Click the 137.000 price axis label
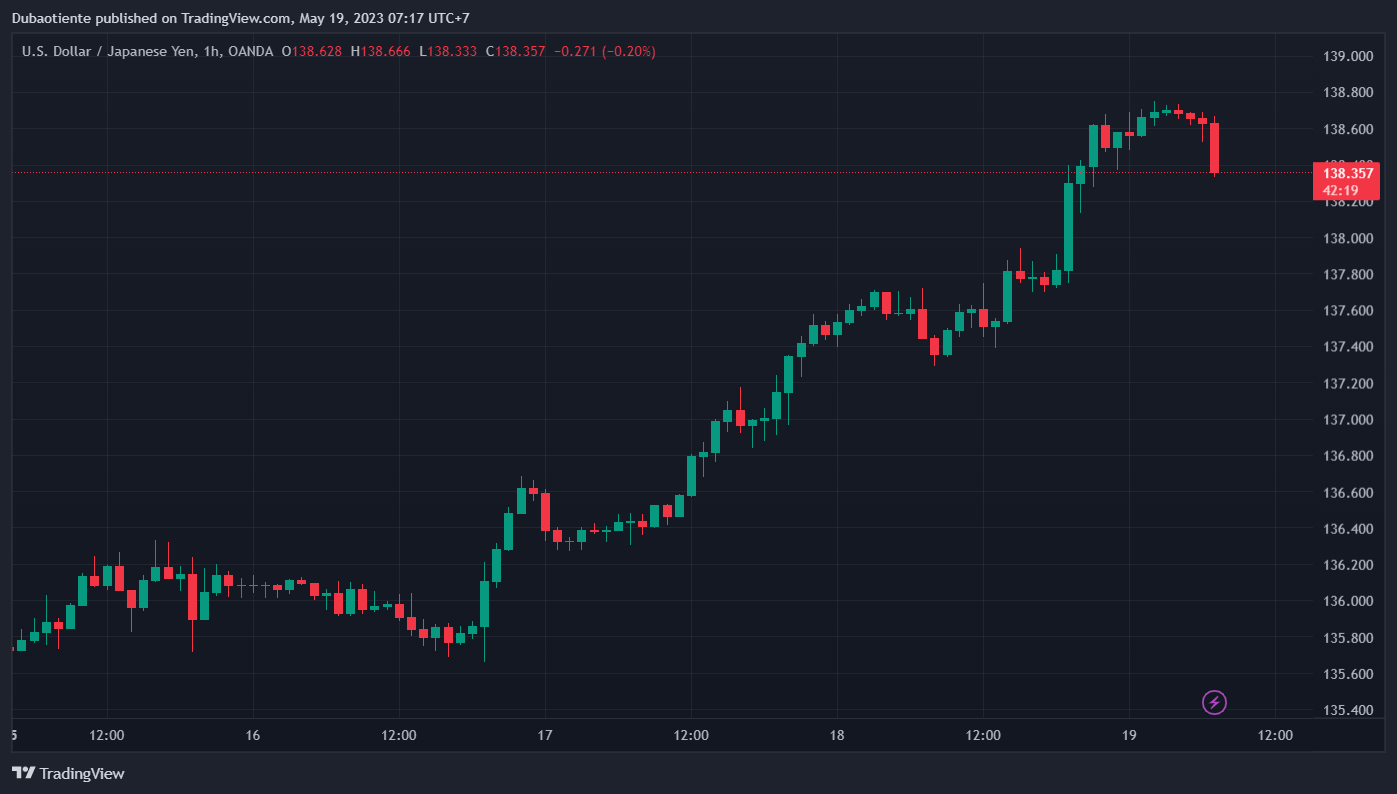Viewport: 1397px width, 794px height. pyautogui.click(x=1347, y=420)
